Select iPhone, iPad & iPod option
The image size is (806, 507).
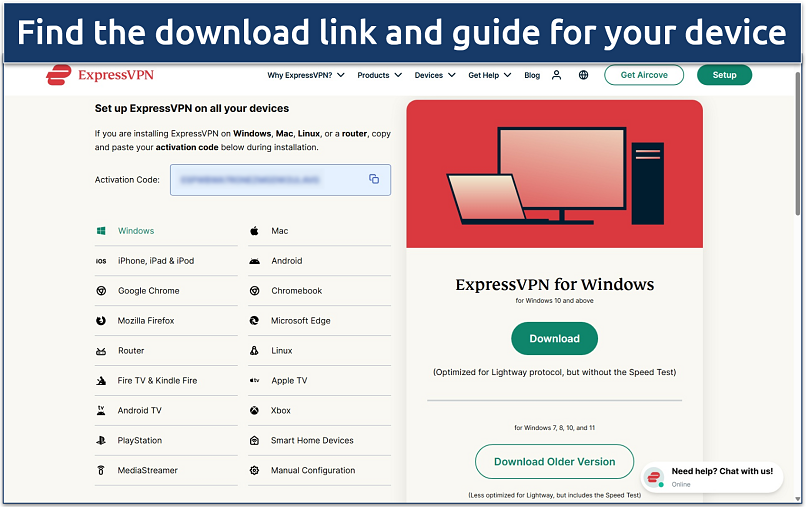point(166,261)
